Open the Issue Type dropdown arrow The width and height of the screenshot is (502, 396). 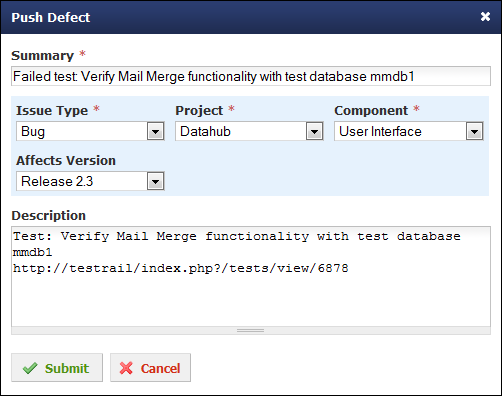(x=155, y=131)
